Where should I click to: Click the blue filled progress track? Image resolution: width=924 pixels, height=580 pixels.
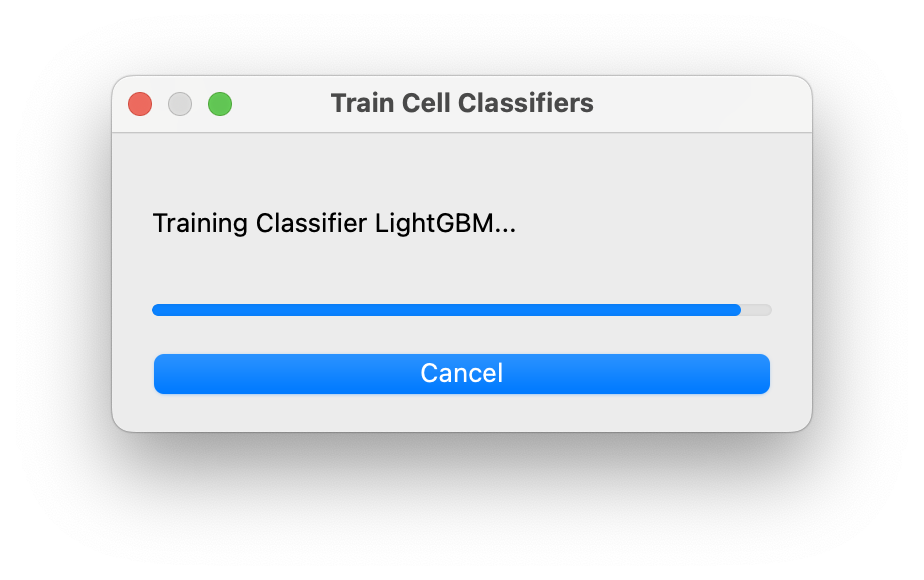pyautogui.click(x=440, y=310)
